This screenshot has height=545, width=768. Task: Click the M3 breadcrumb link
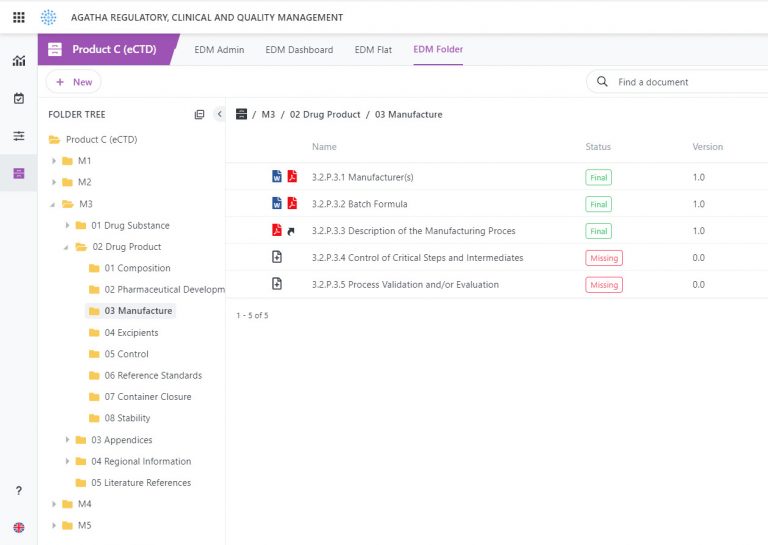(x=268, y=115)
